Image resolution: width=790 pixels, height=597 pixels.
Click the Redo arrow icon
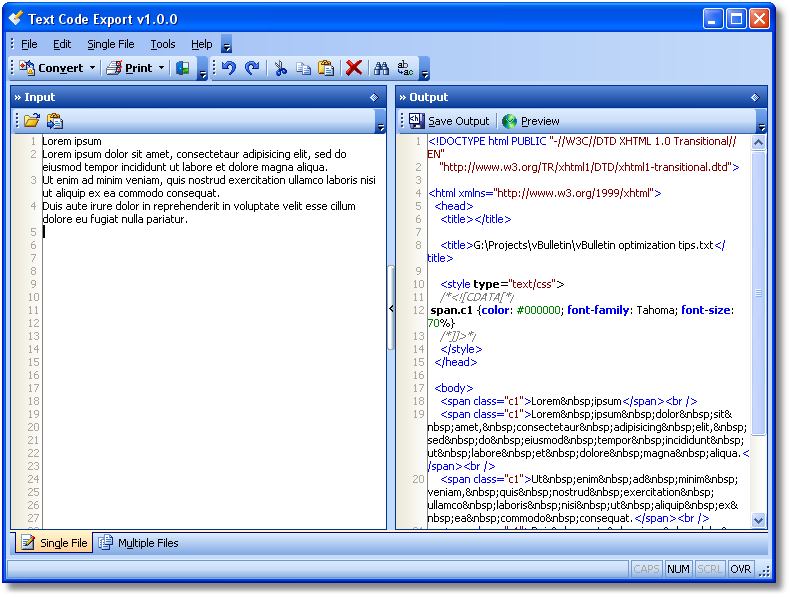252,68
